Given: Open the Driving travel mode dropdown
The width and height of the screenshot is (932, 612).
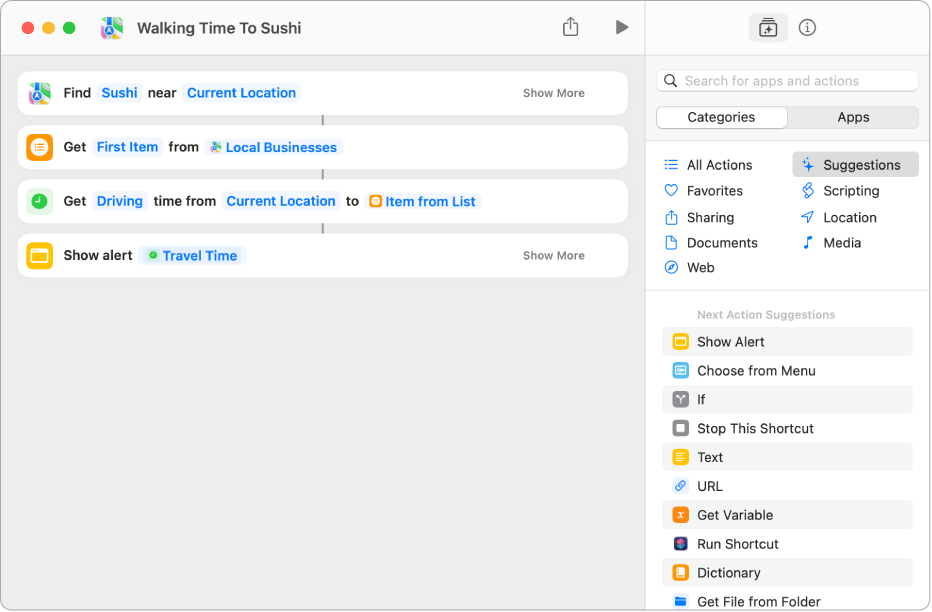Looking at the screenshot, I should point(120,201).
